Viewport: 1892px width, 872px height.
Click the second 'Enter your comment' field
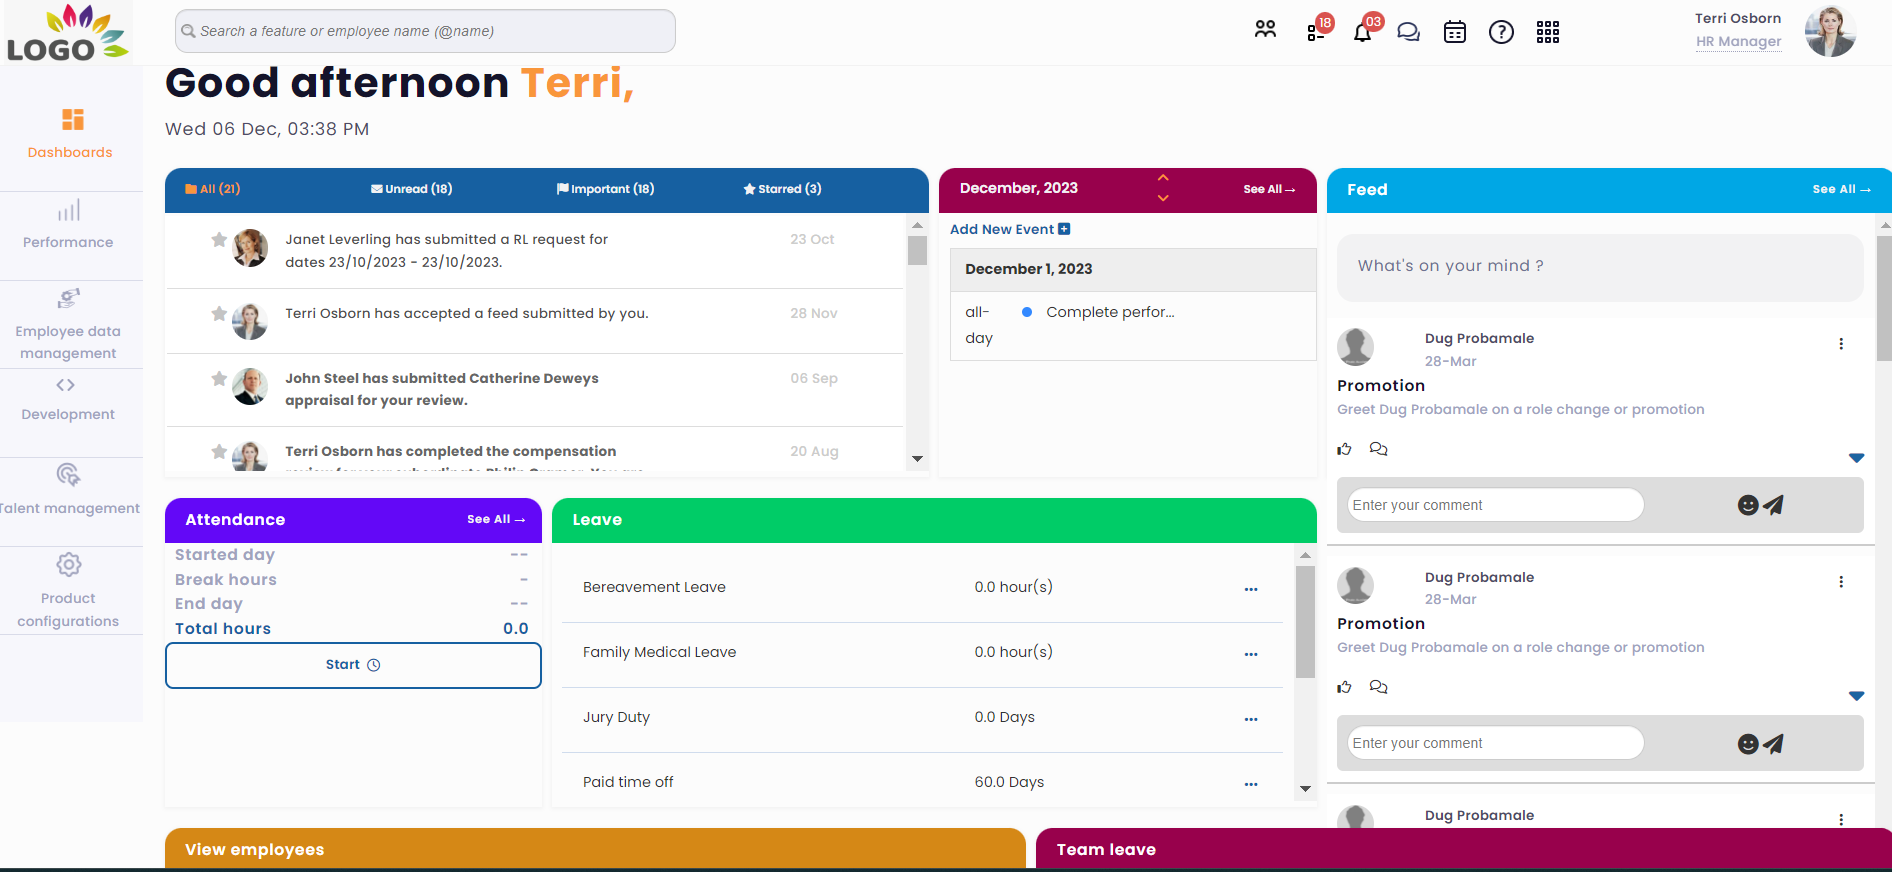pyautogui.click(x=1495, y=743)
